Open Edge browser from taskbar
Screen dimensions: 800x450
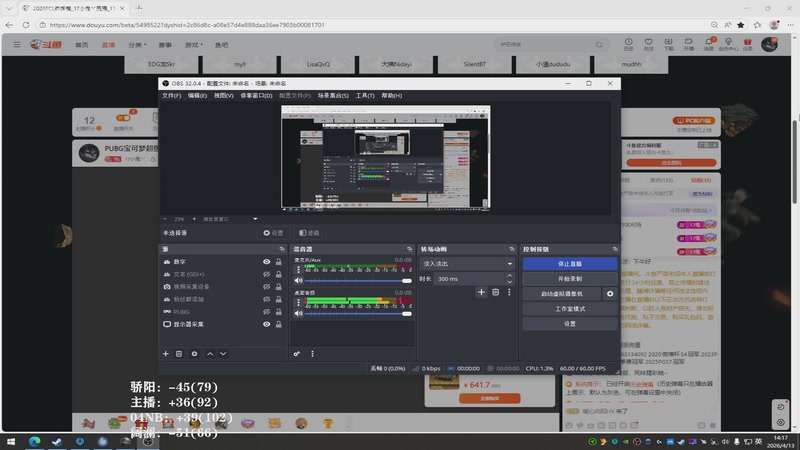[x=34, y=441]
